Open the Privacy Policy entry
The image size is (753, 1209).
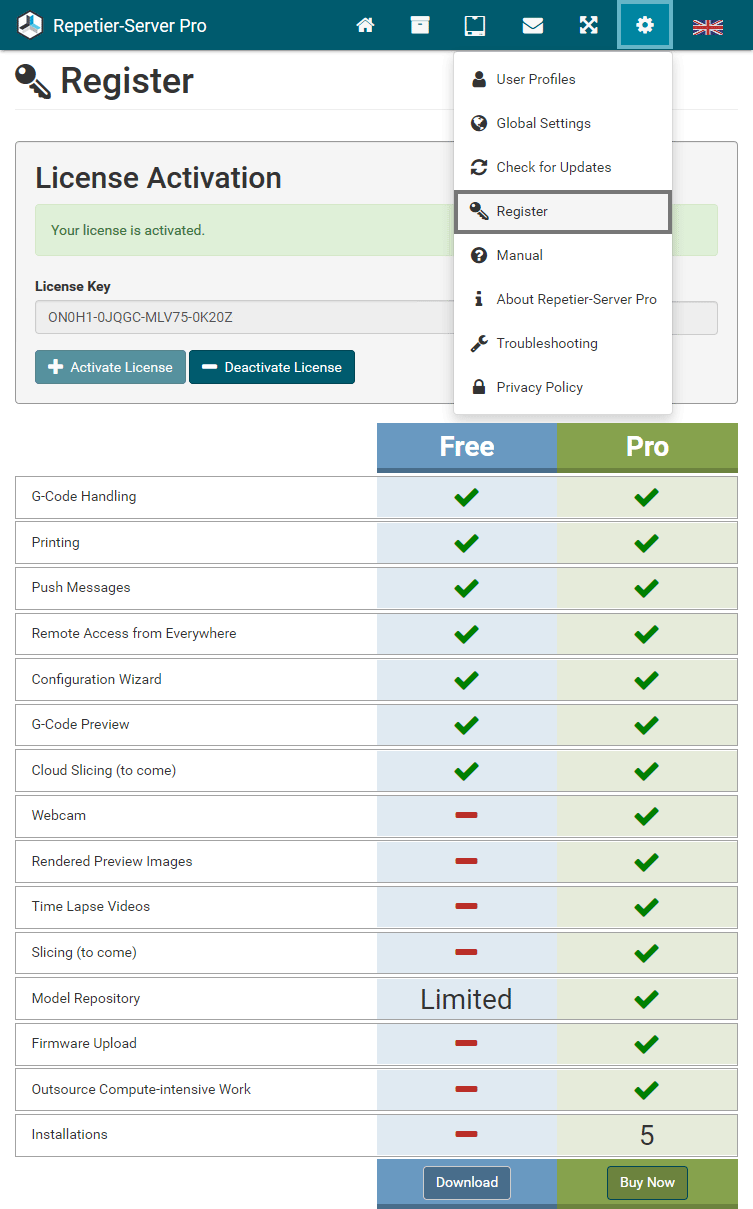[539, 387]
